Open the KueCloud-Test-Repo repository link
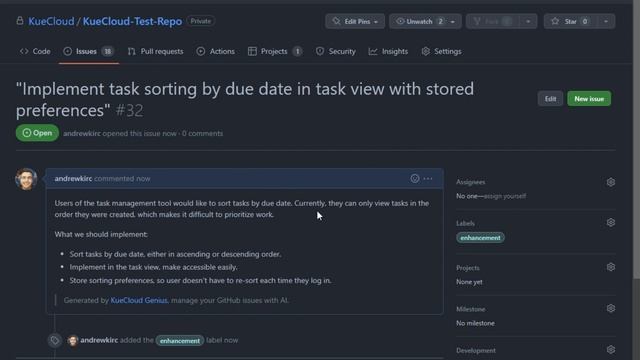This screenshot has height=360, width=640. (132, 21)
